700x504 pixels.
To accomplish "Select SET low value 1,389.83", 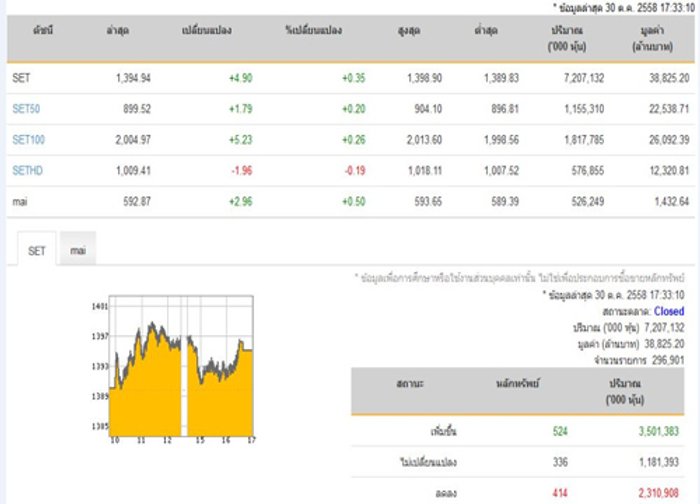I will pos(501,78).
